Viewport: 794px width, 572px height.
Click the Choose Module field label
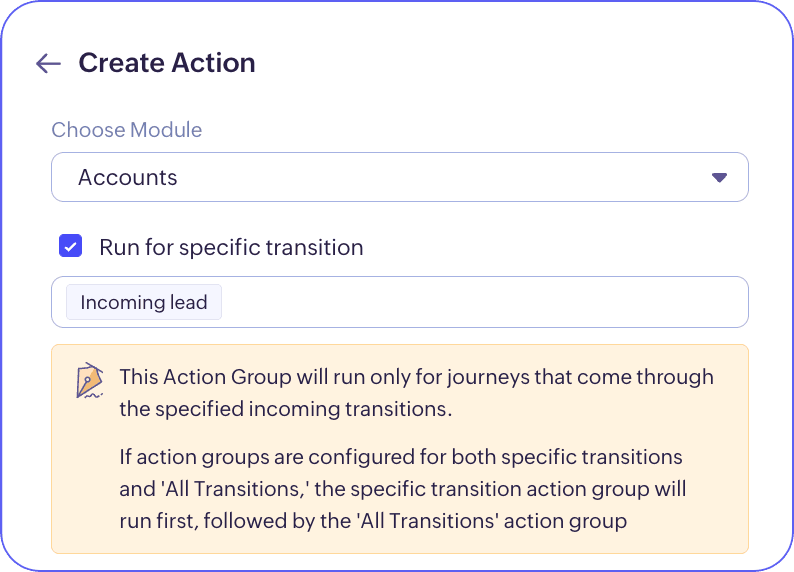tap(127, 130)
